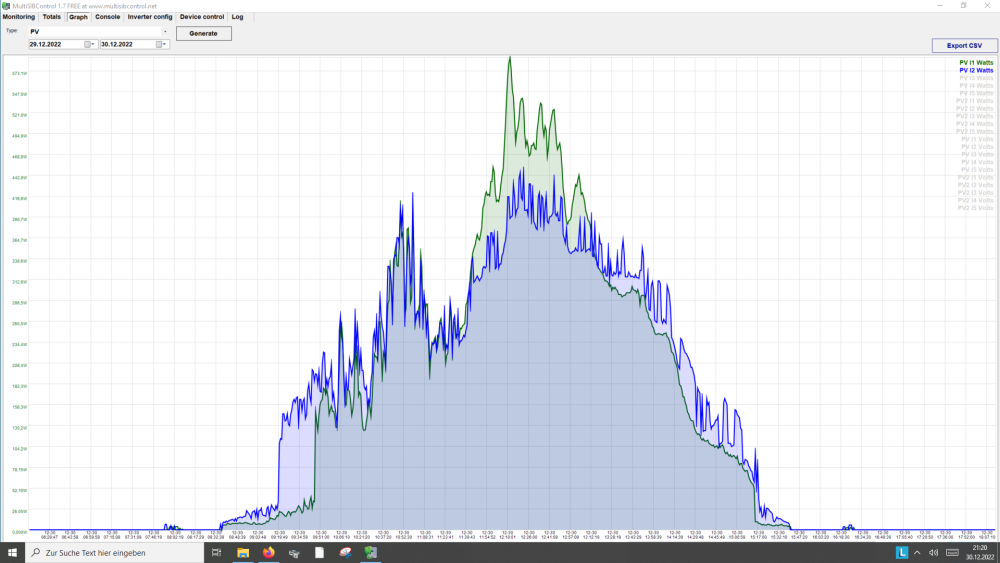Image resolution: width=1000 pixels, height=563 pixels.
Task: Open the clock showing 21:20
Action: tap(980, 553)
